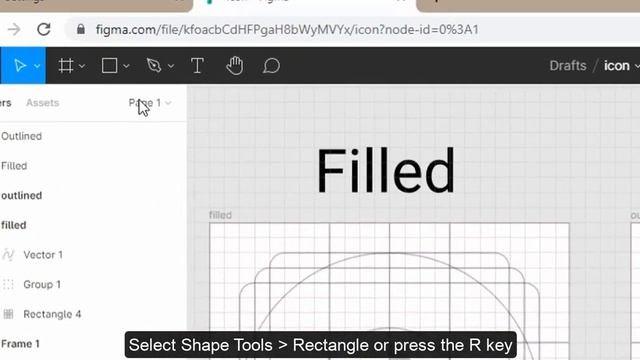Select the Filled text layer
This screenshot has width=640, height=360.
(14, 166)
